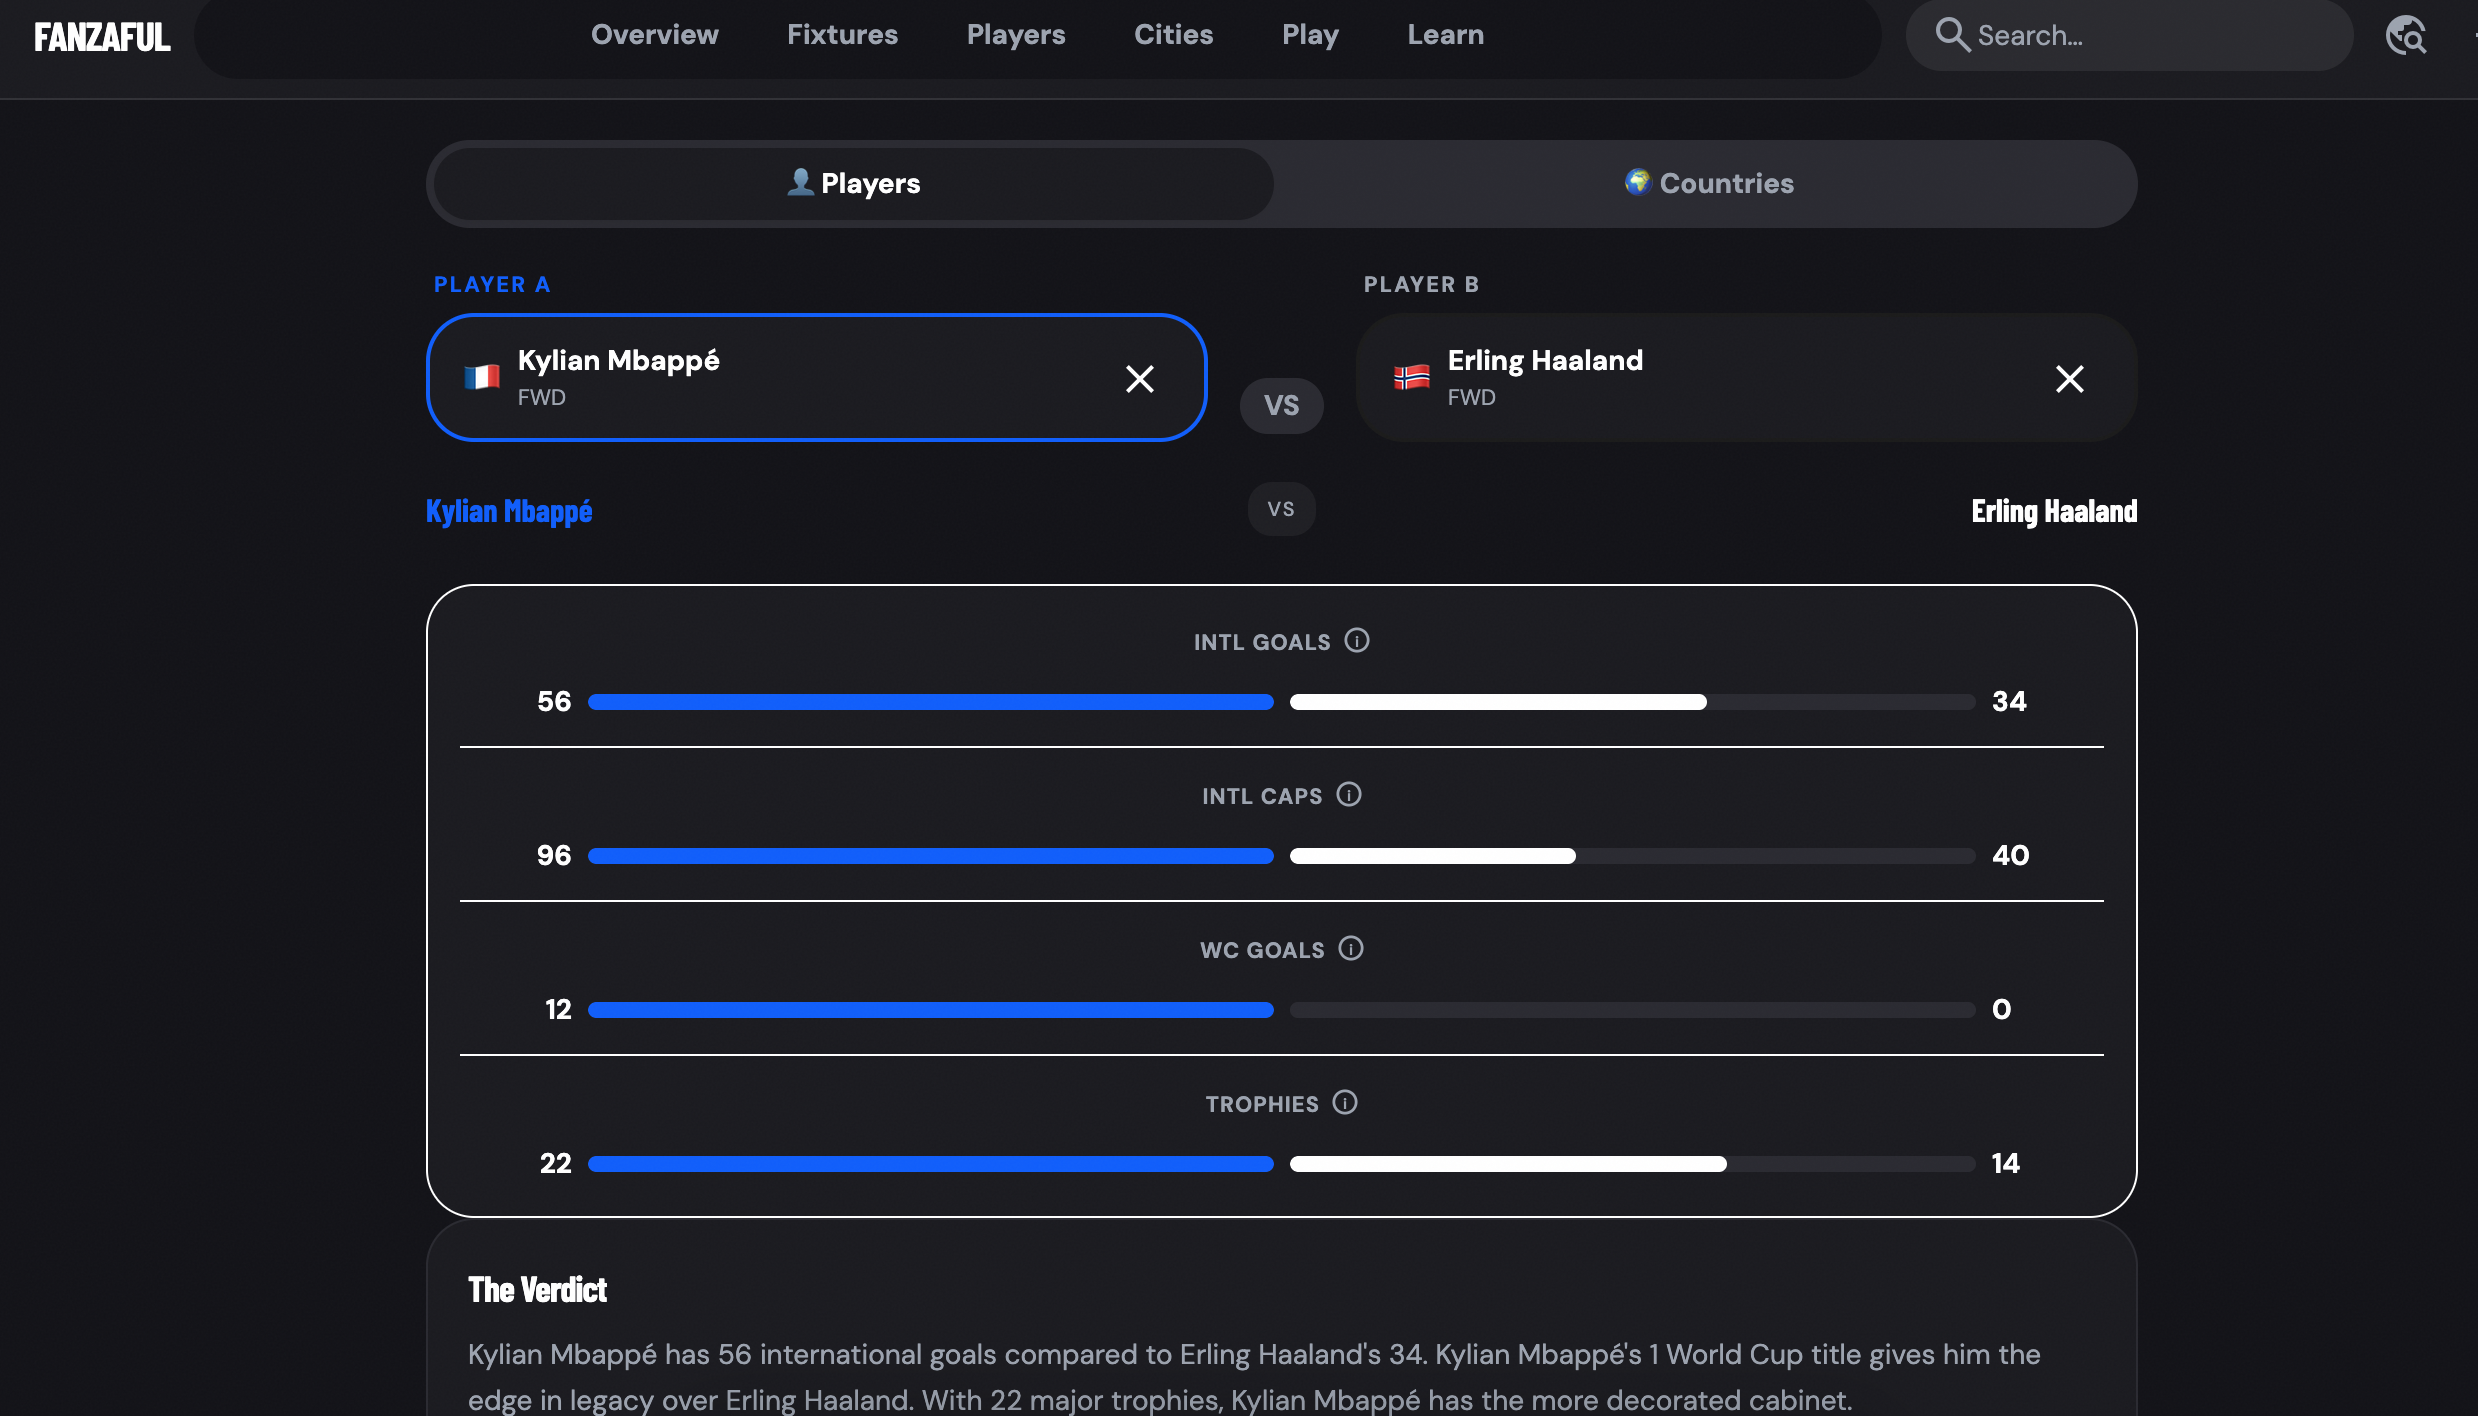Click the person icon in Players tab
2478x1416 pixels.
coord(800,182)
